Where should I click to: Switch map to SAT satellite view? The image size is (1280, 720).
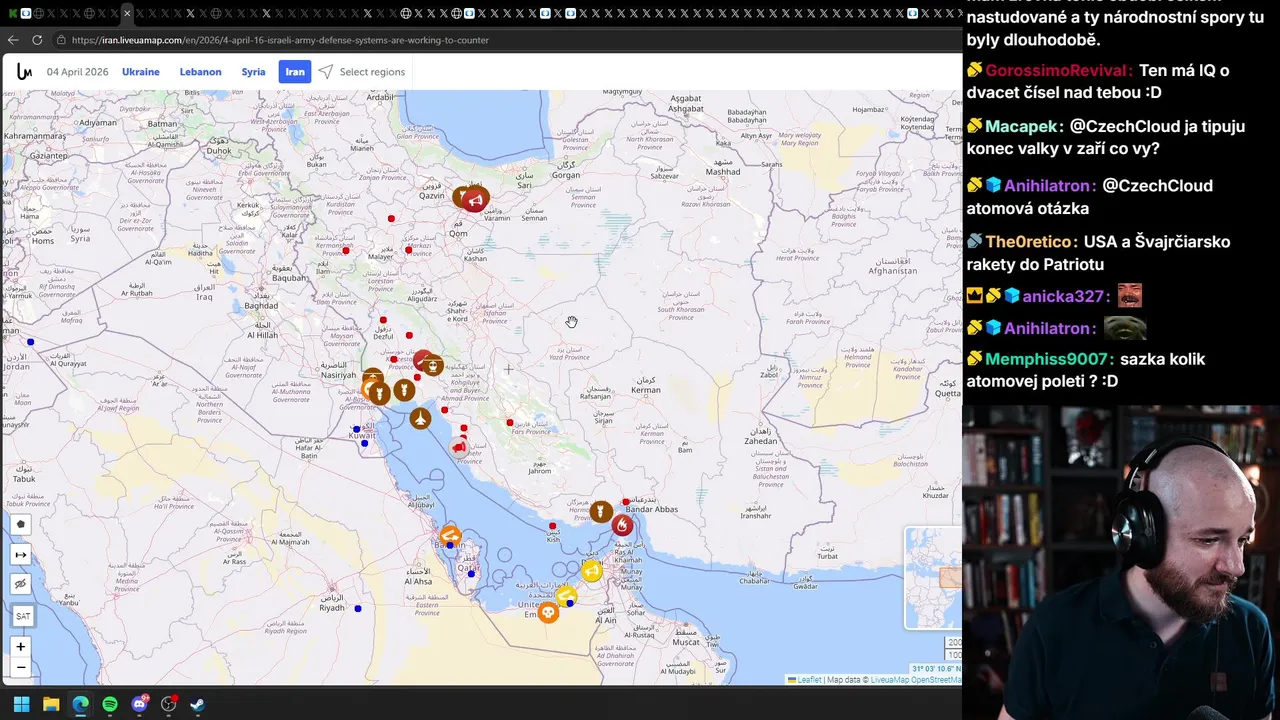coord(22,616)
